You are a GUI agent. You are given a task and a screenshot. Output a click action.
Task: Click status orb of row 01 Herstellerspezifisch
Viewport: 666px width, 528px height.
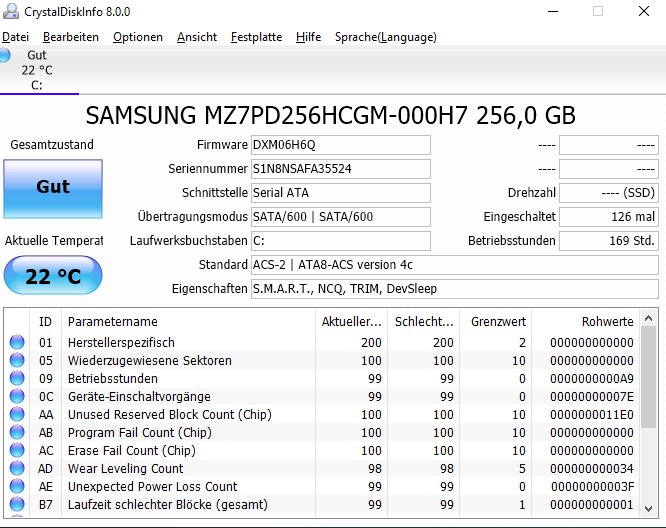pyautogui.click(x=17, y=342)
